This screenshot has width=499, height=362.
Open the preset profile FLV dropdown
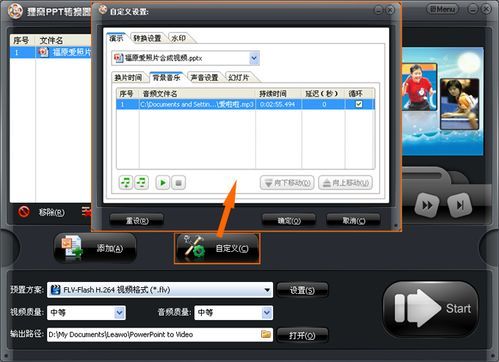point(267,290)
